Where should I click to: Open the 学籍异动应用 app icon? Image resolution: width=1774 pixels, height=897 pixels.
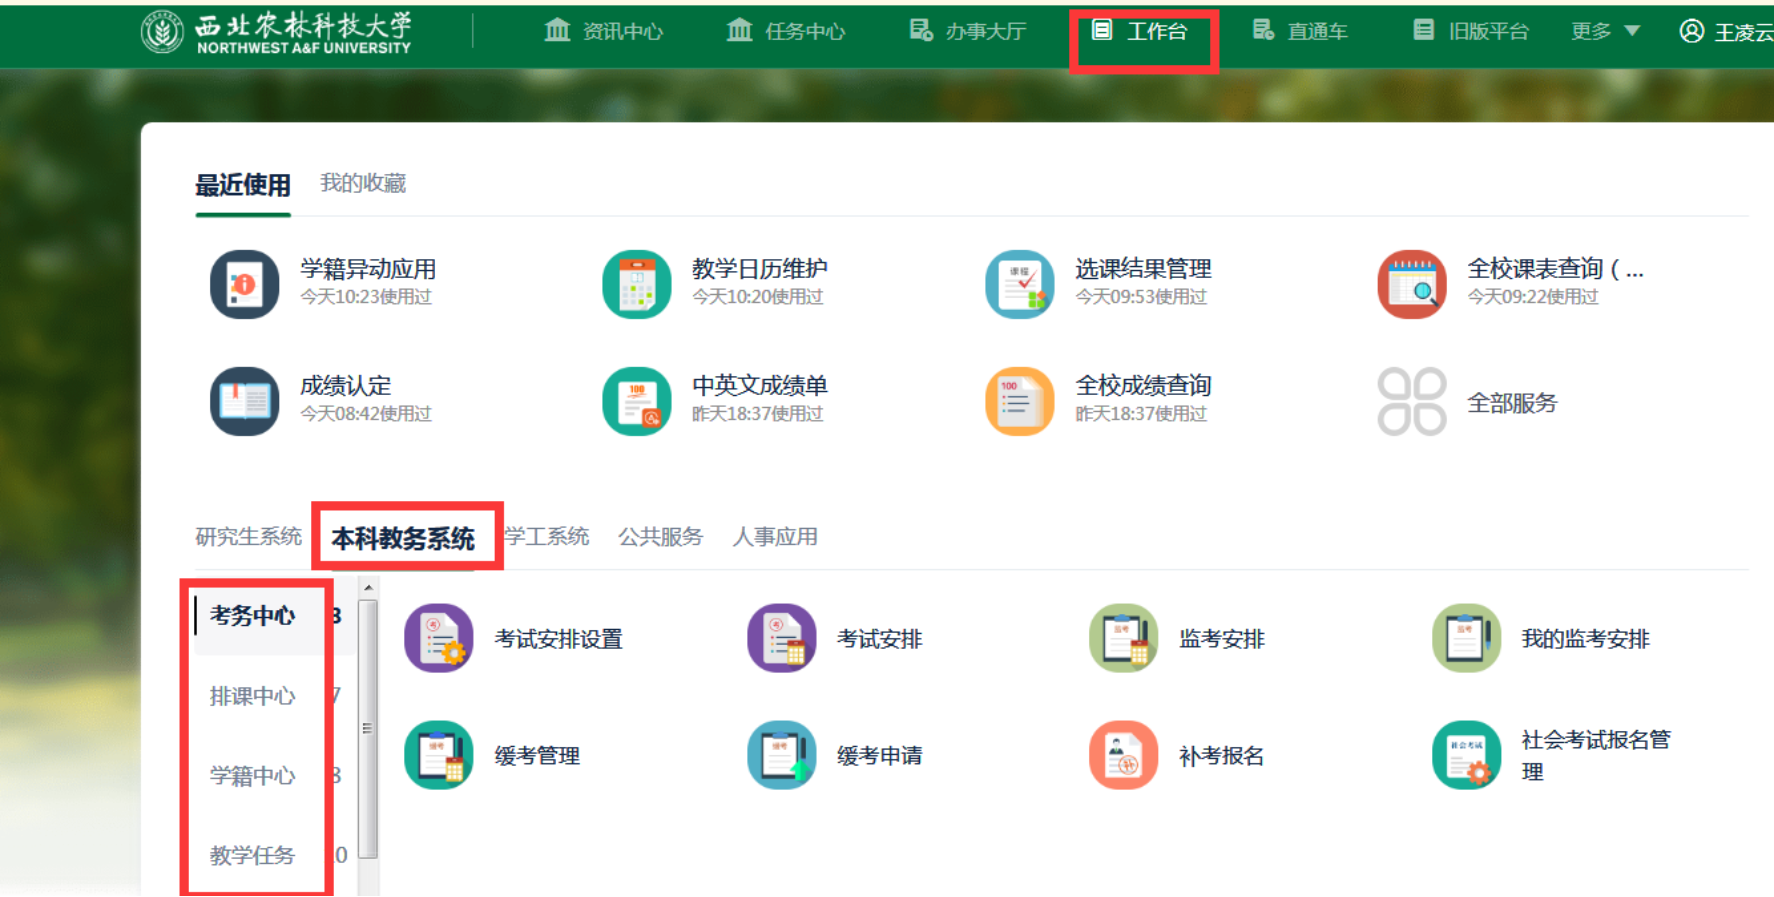[x=244, y=284]
